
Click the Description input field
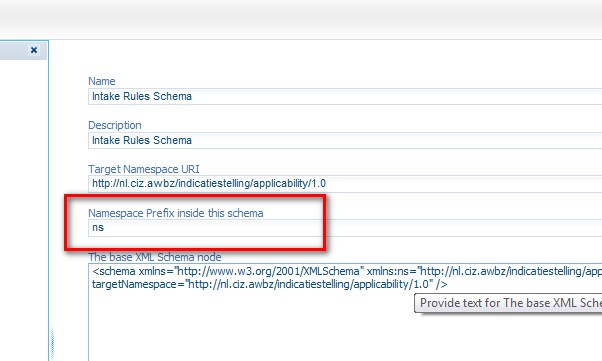pyautogui.click(x=345, y=141)
